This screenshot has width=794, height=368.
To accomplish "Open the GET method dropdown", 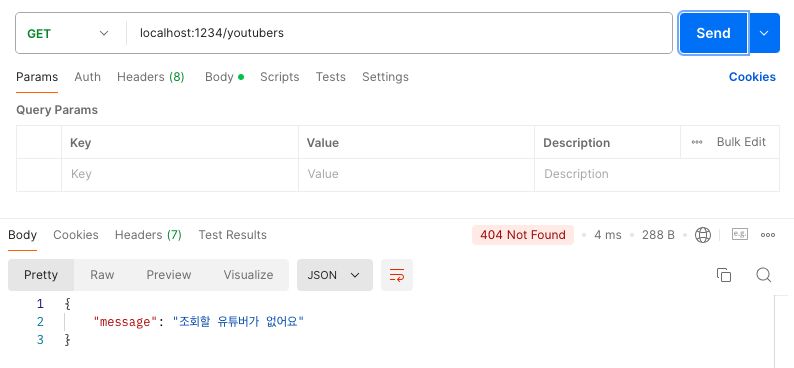I will pyautogui.click(x=68, y=33).
